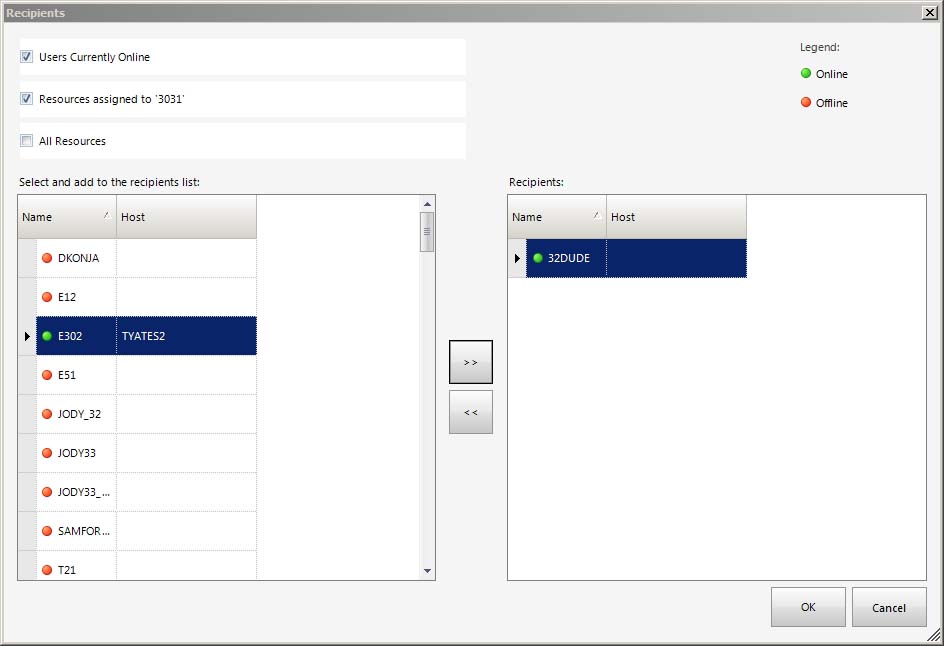The image size is (944, 646).
Task: Click the online status icon for E302
Action: (x=47, y=336)
